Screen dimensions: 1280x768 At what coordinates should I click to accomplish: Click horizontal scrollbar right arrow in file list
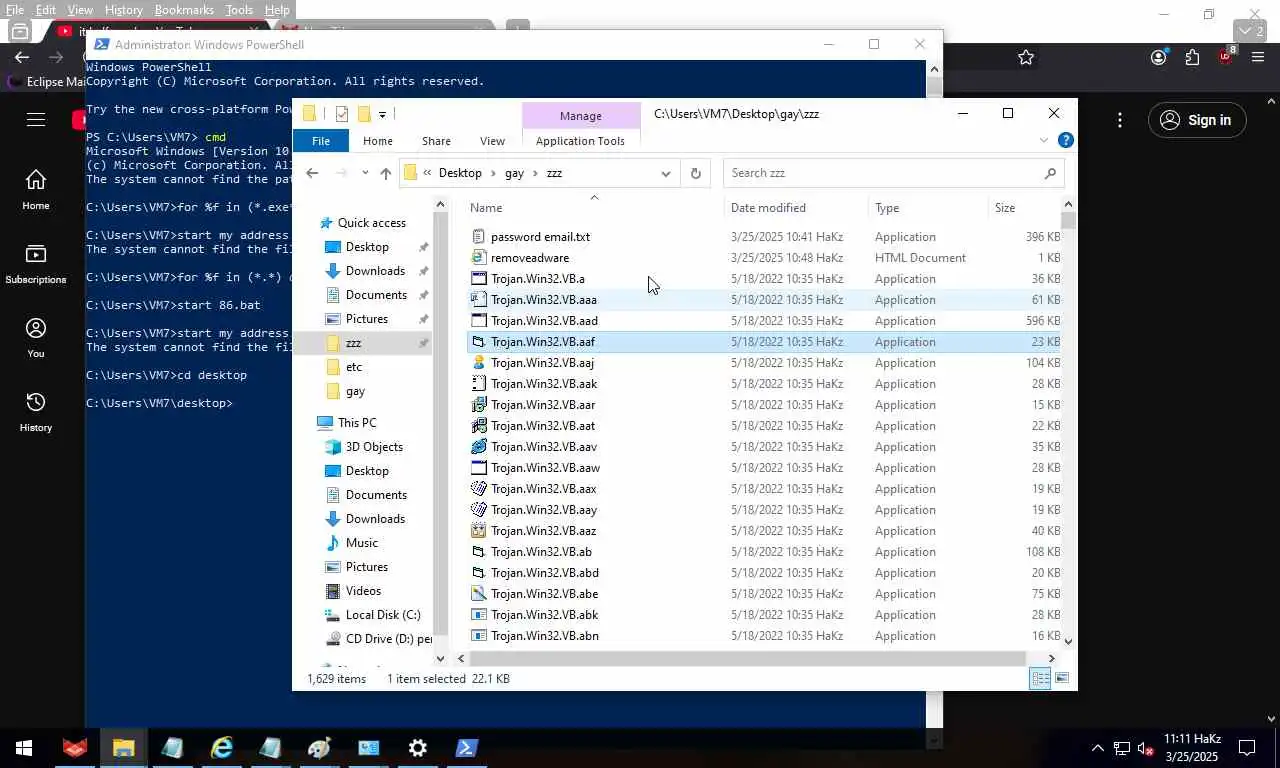(x=1051, y=658)
